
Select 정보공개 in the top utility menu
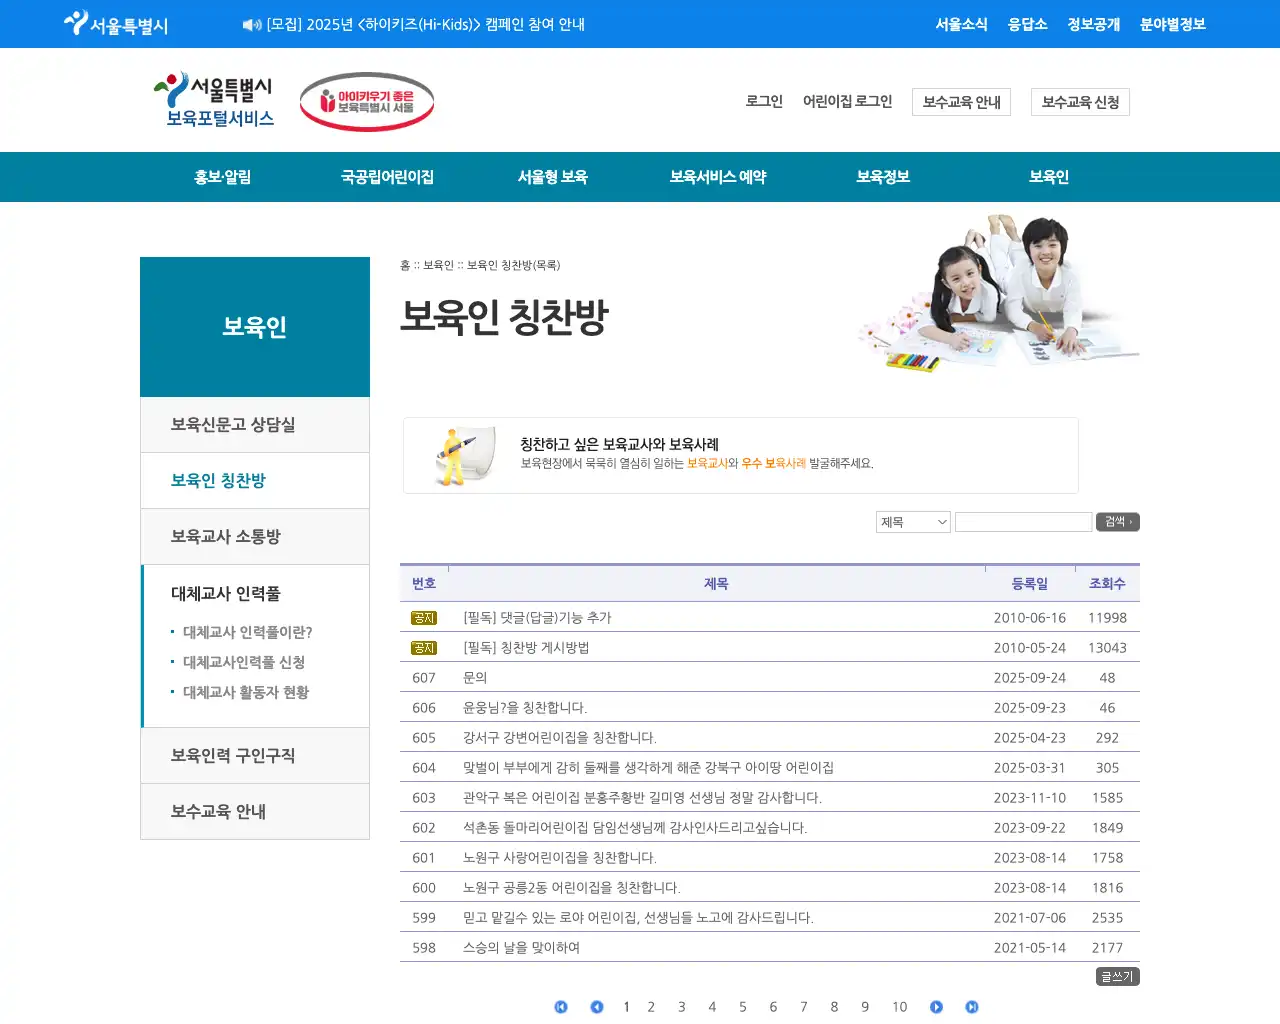[x=1093, y=24]
